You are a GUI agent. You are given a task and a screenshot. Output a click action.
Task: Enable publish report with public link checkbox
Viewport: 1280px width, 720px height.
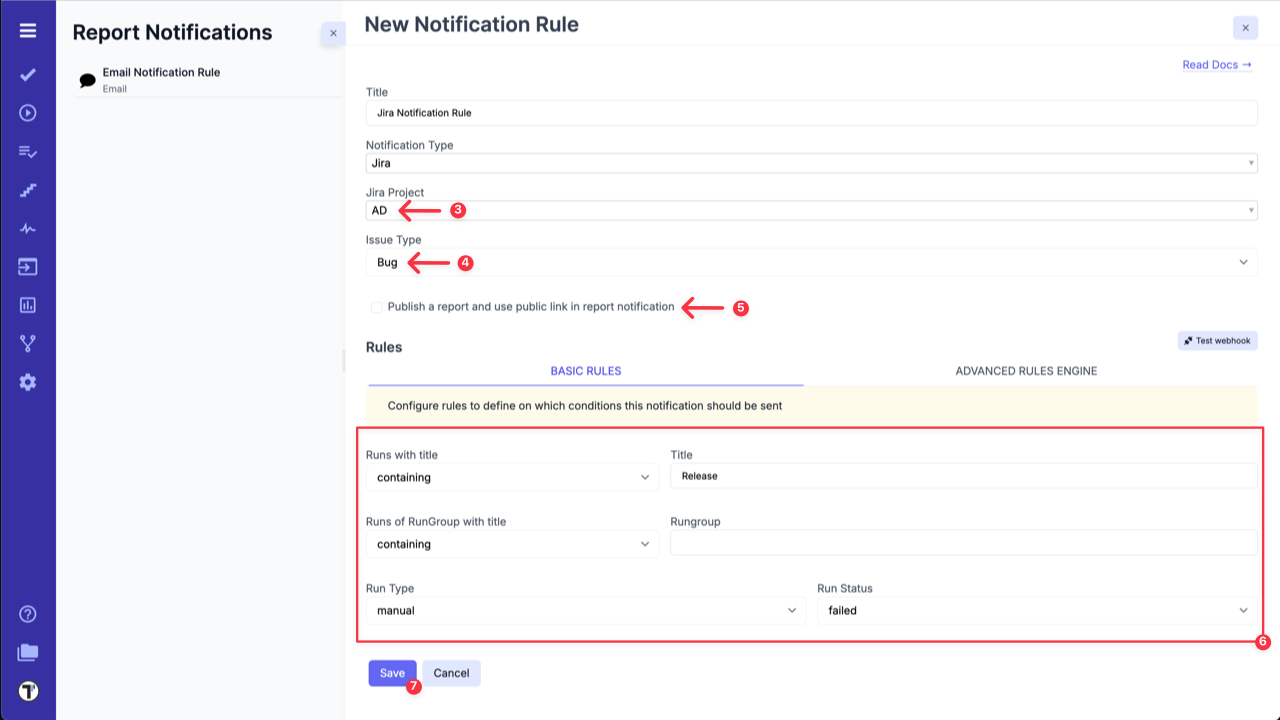pos(377,306)
